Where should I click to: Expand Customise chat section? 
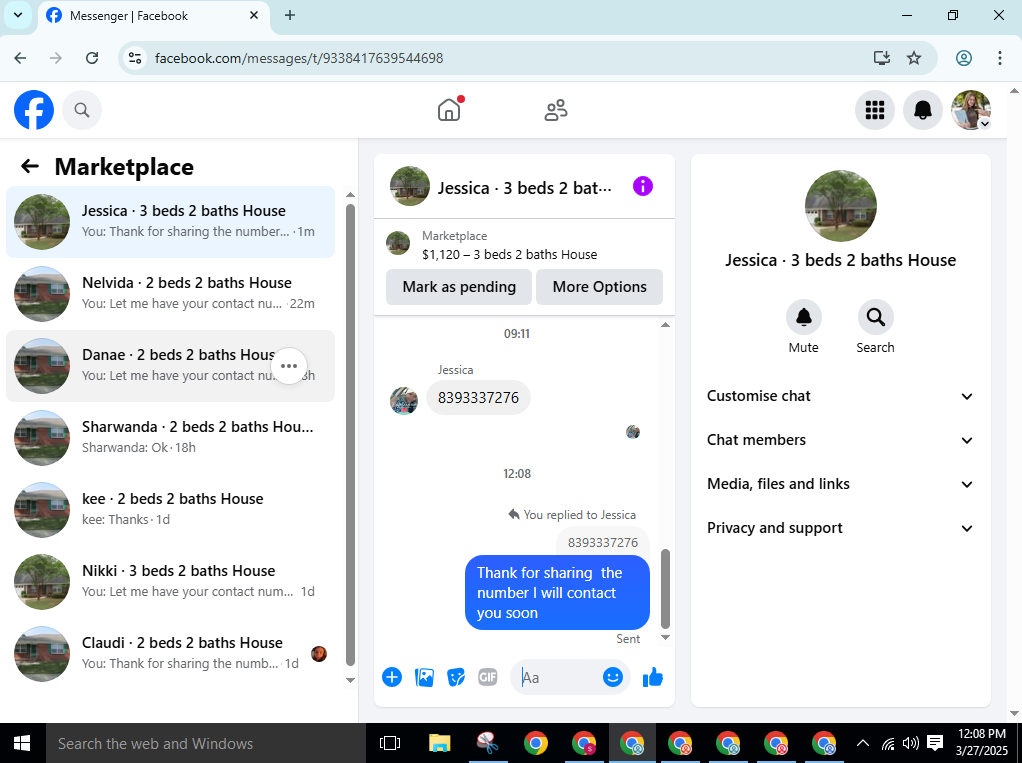click(840, 396)
